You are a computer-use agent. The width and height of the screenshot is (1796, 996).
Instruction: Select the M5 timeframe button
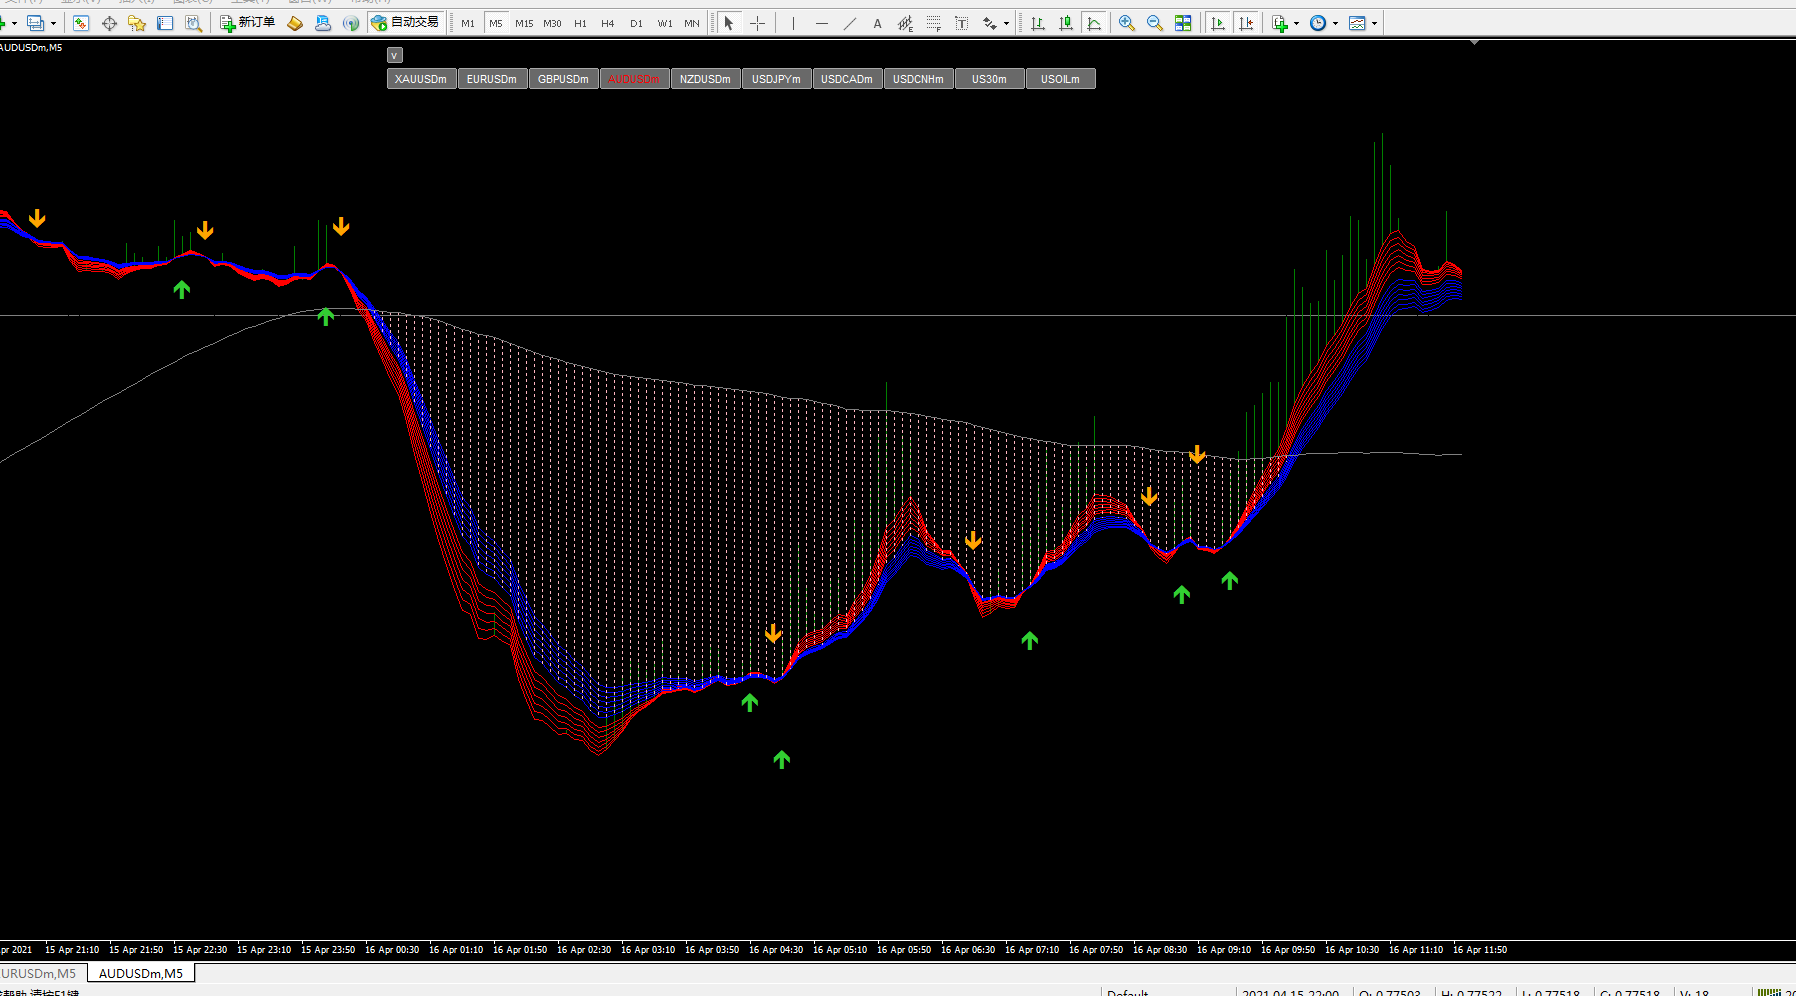point(496,23)
